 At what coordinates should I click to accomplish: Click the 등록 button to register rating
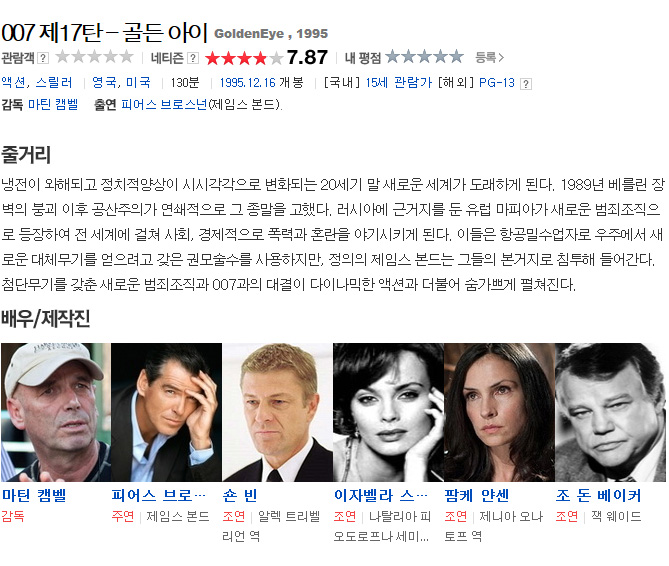pyautogui.click(x=489, y=58)
